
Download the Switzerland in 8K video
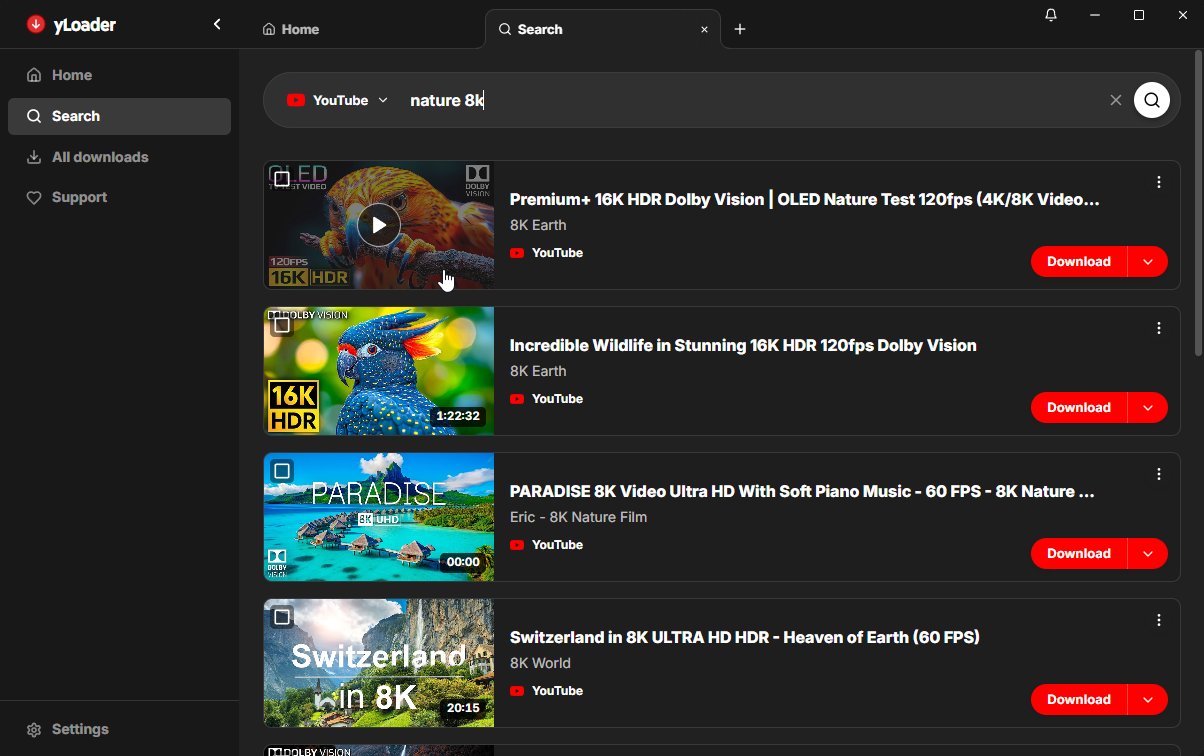point(1078,700)
